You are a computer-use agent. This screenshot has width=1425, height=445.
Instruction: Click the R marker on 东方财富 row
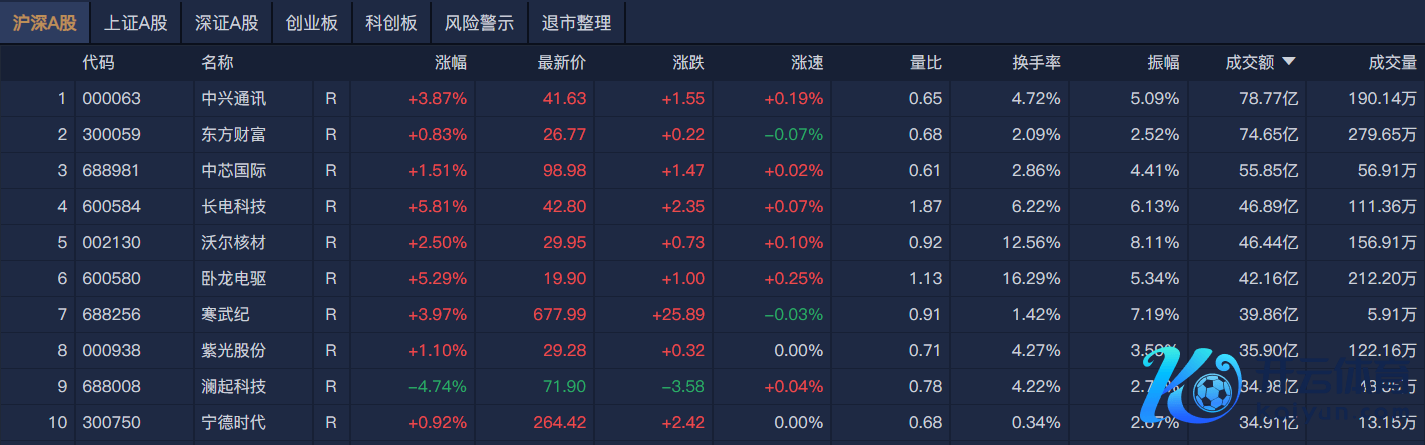[331, 135]
